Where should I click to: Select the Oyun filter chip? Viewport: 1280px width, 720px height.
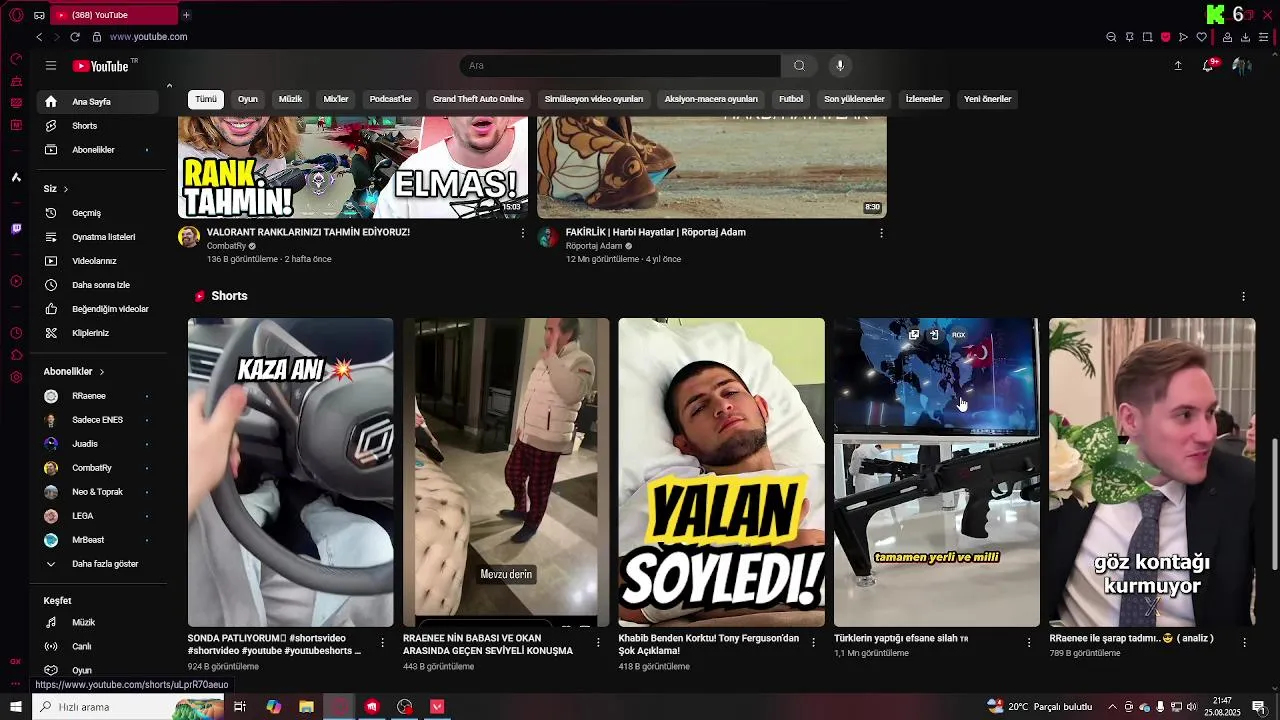[248, 99]
